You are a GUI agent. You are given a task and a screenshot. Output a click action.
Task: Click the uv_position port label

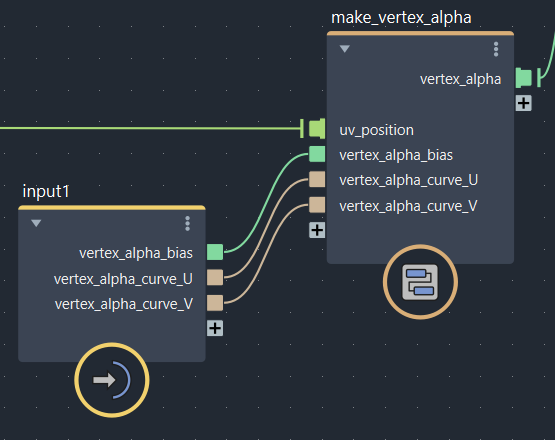coord(377,130)
